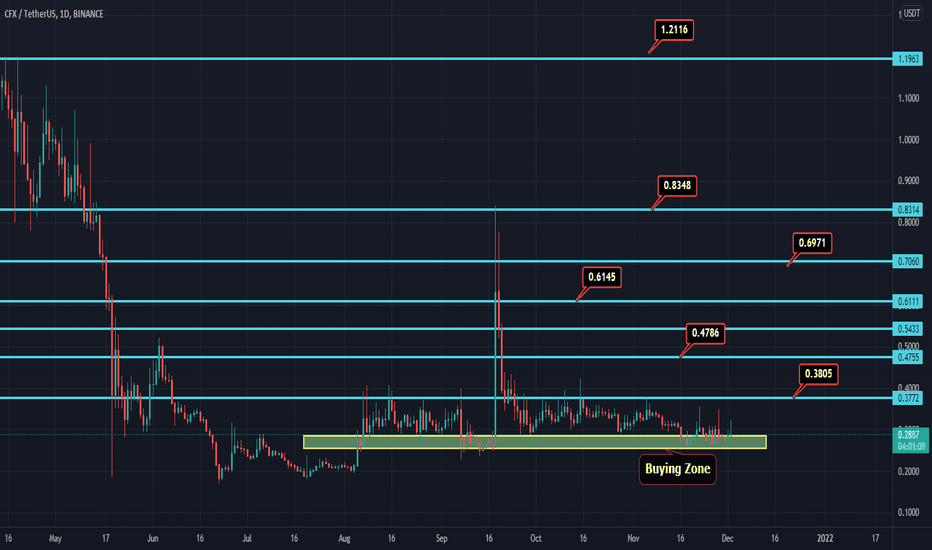Select the yellow buying zone rectangle
The width and height of the screenshot is (932, 550).
pyautogui.click(x=534, y=442)
